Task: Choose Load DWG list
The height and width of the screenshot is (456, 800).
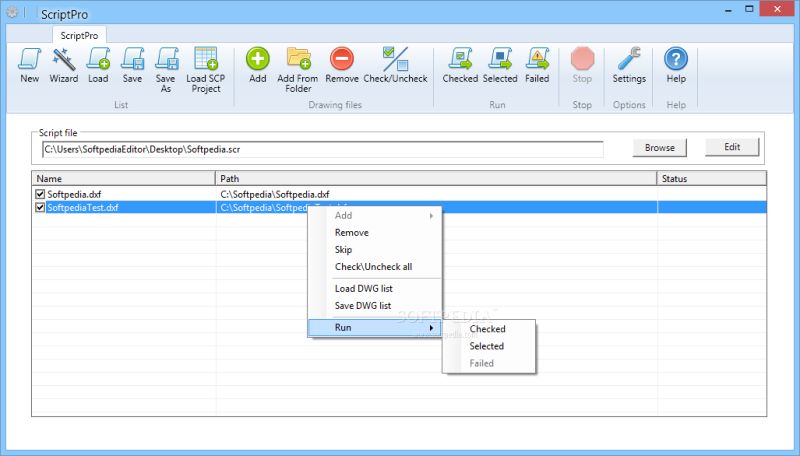Action: [x=375, y=289]
